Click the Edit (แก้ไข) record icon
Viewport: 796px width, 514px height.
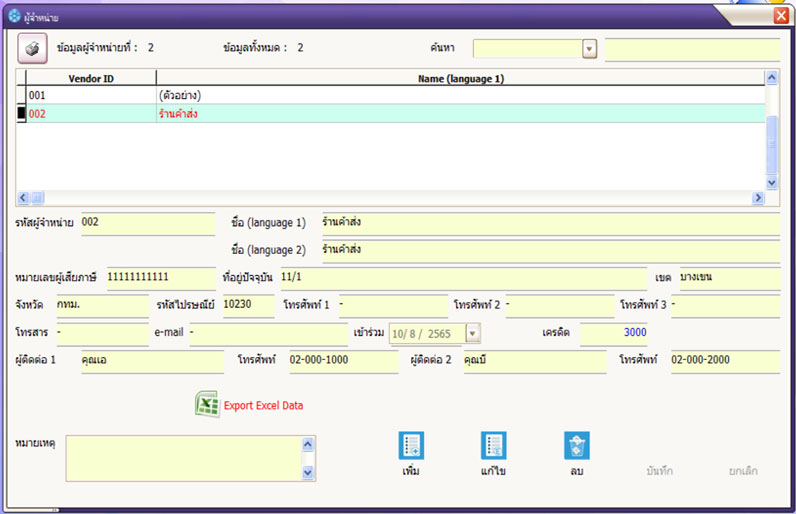pos(493,445)
